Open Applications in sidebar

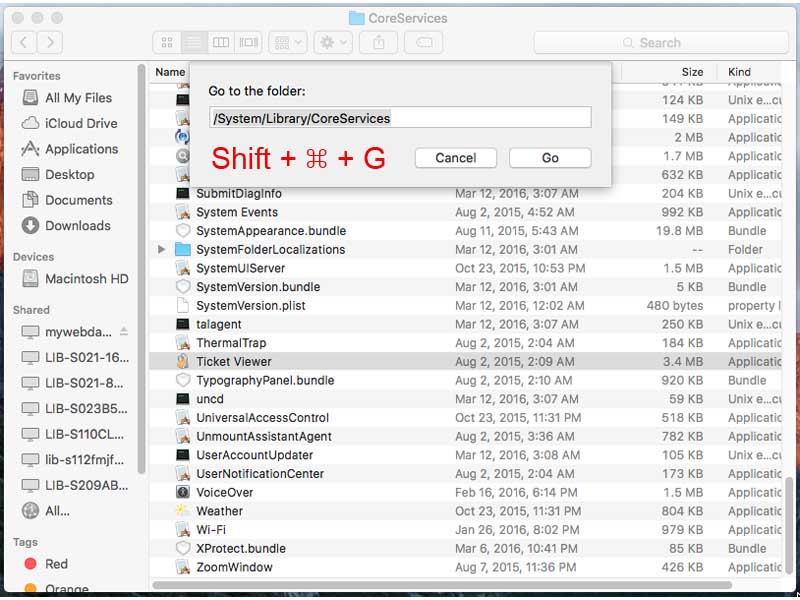click(70, 148)
